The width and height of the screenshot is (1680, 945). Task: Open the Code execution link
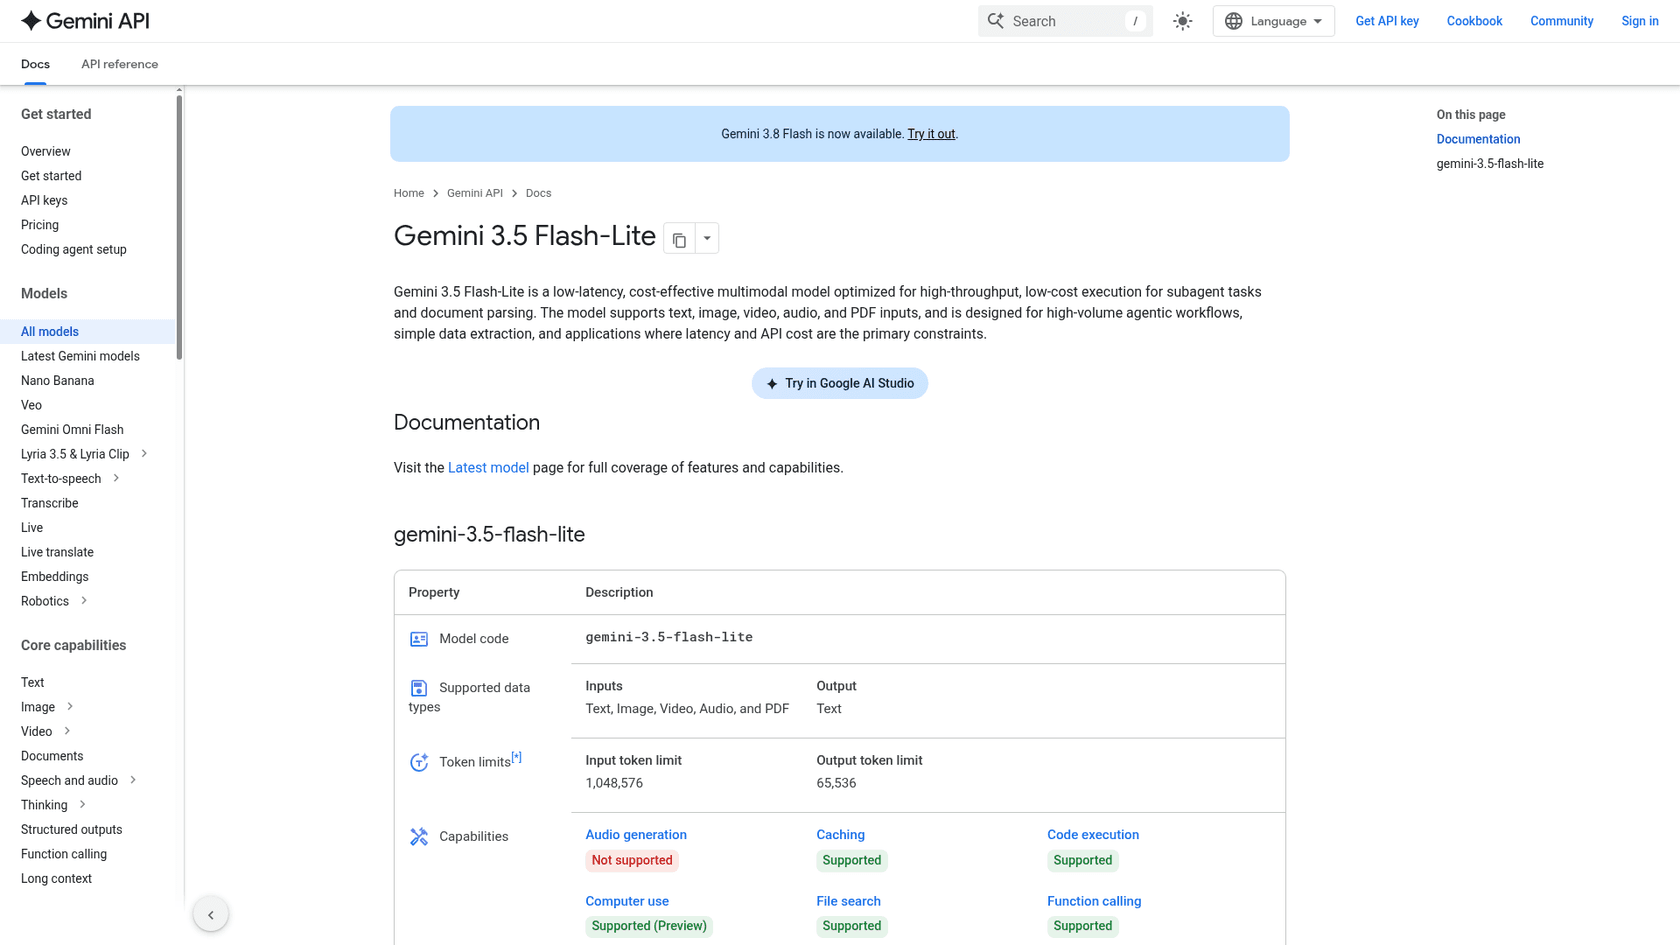[1093, 835]
